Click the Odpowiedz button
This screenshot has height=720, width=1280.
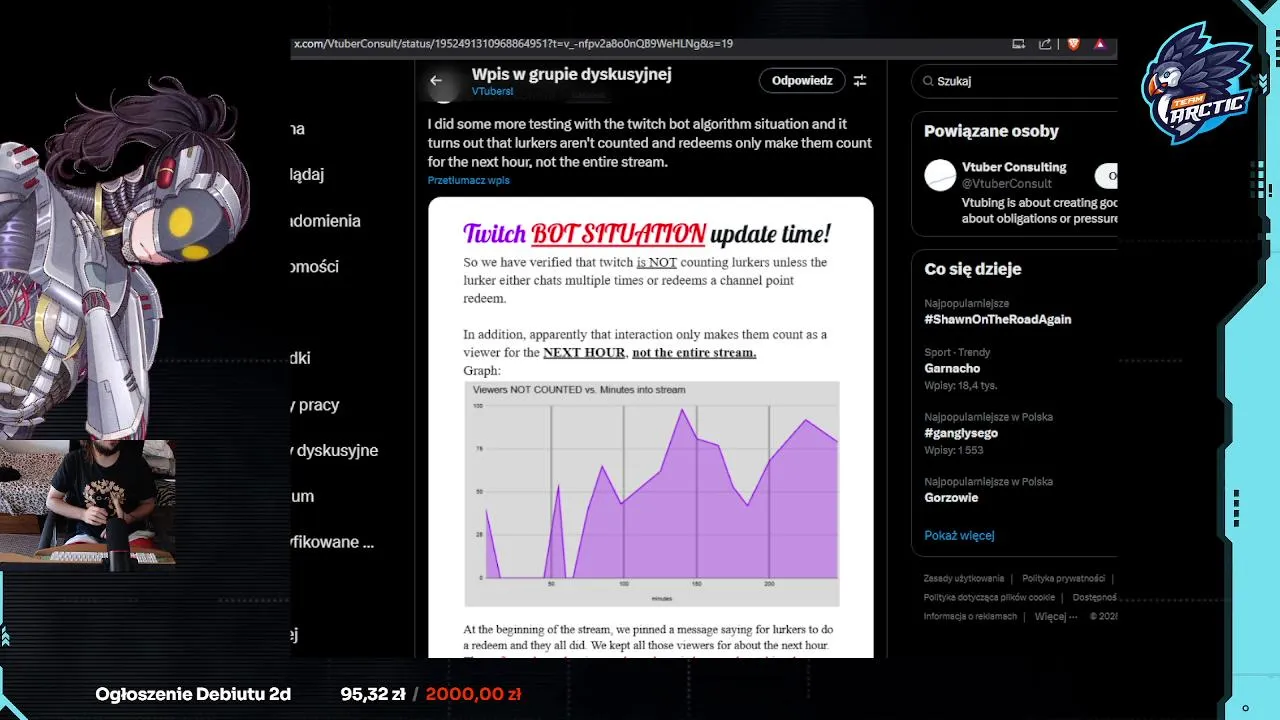click(x=802, y=80)
